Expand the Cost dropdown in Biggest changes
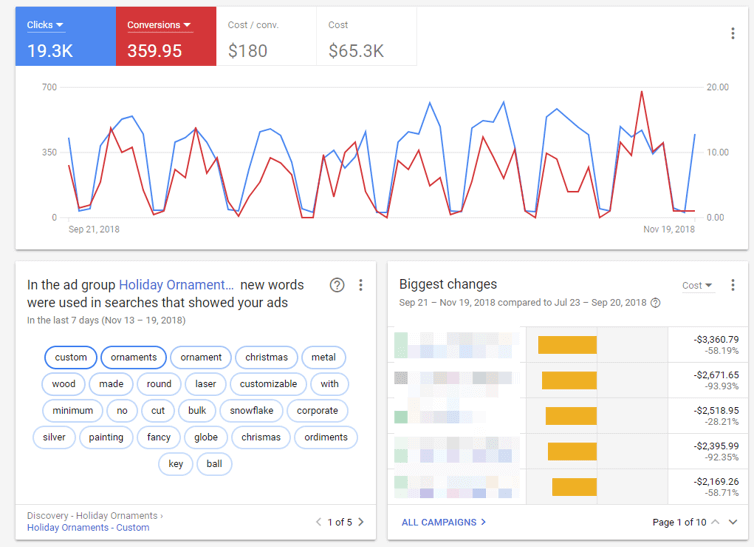This screenshot has width=754, height=547. 697,286
